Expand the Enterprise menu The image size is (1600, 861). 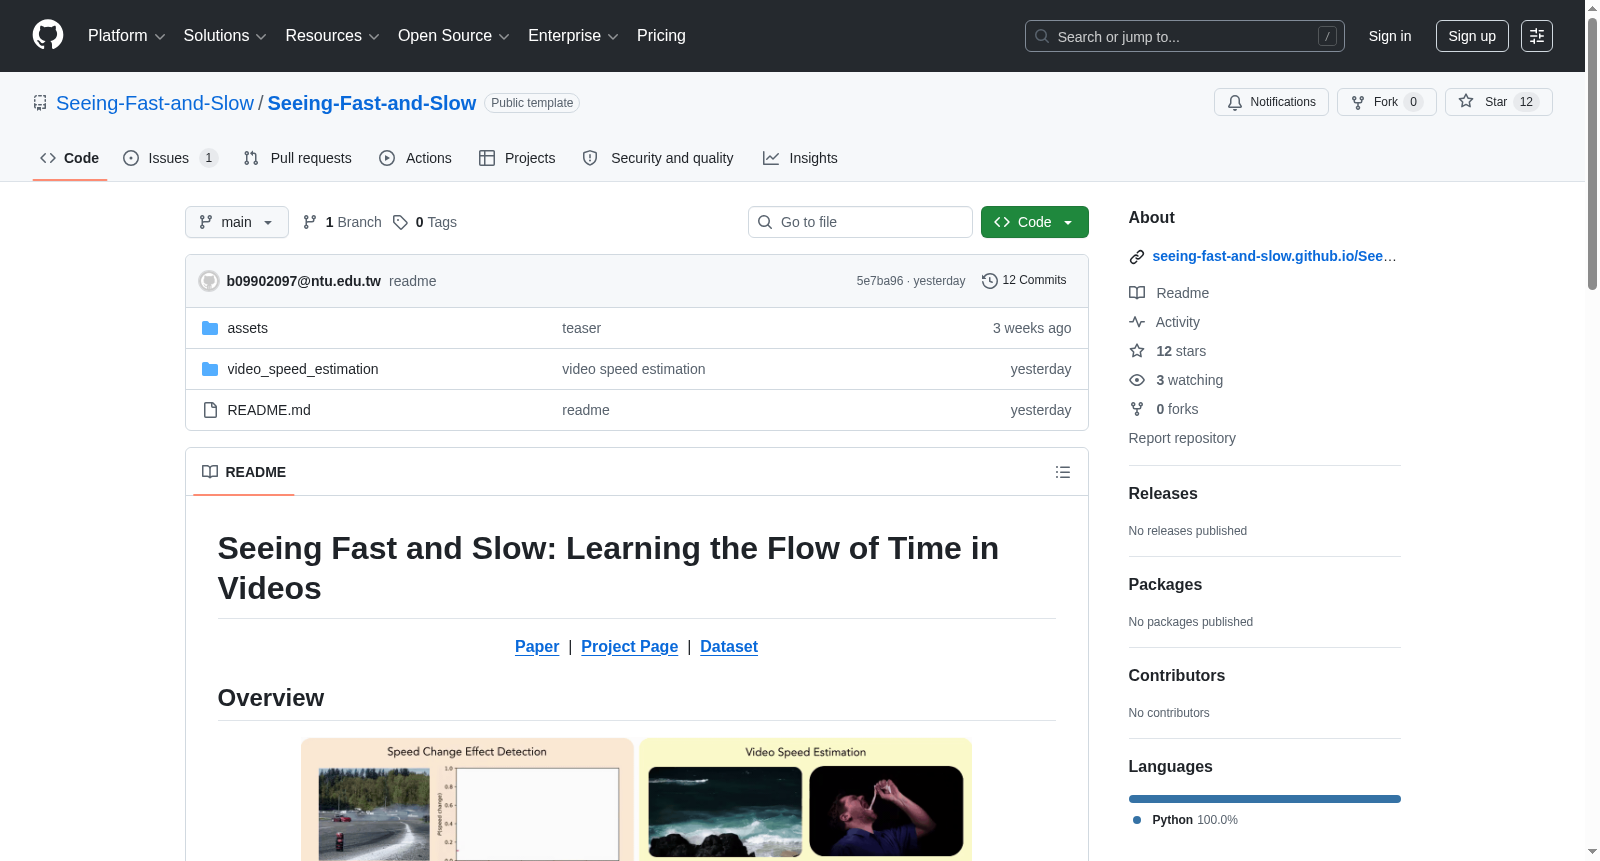click(573, 36)
